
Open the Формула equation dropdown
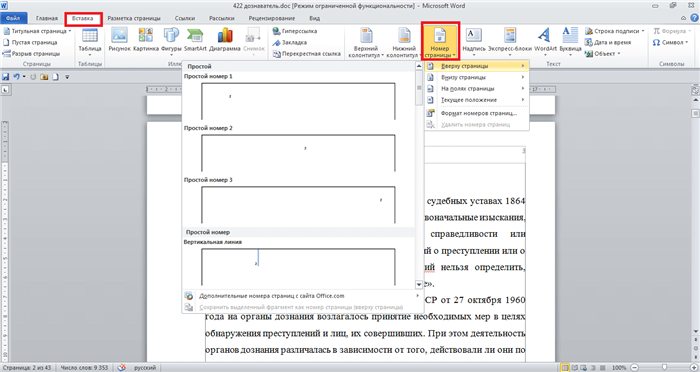(x=671, y=31)
